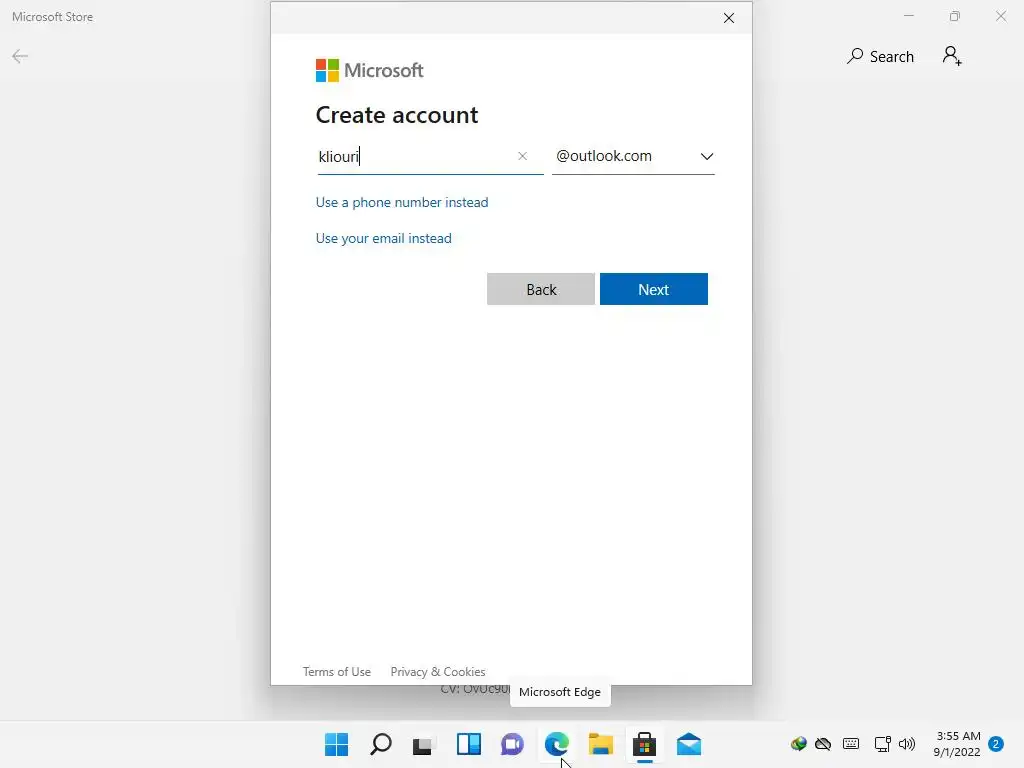The height and width of the screenshot is (768, 1024).
Task: Close the Create account dialog
Action: [x=729, y=18]
